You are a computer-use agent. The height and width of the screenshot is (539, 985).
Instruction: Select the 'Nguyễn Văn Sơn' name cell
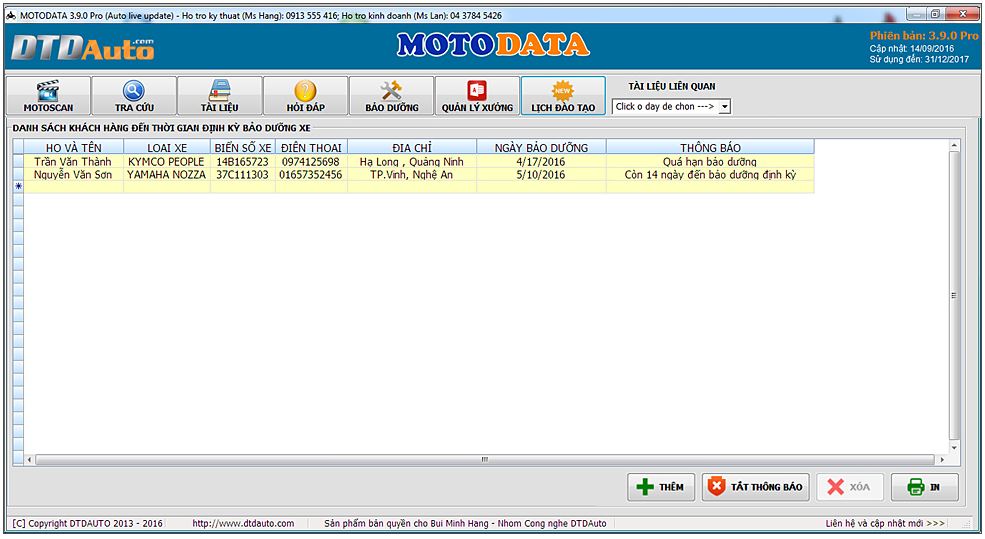coord(73,175)
